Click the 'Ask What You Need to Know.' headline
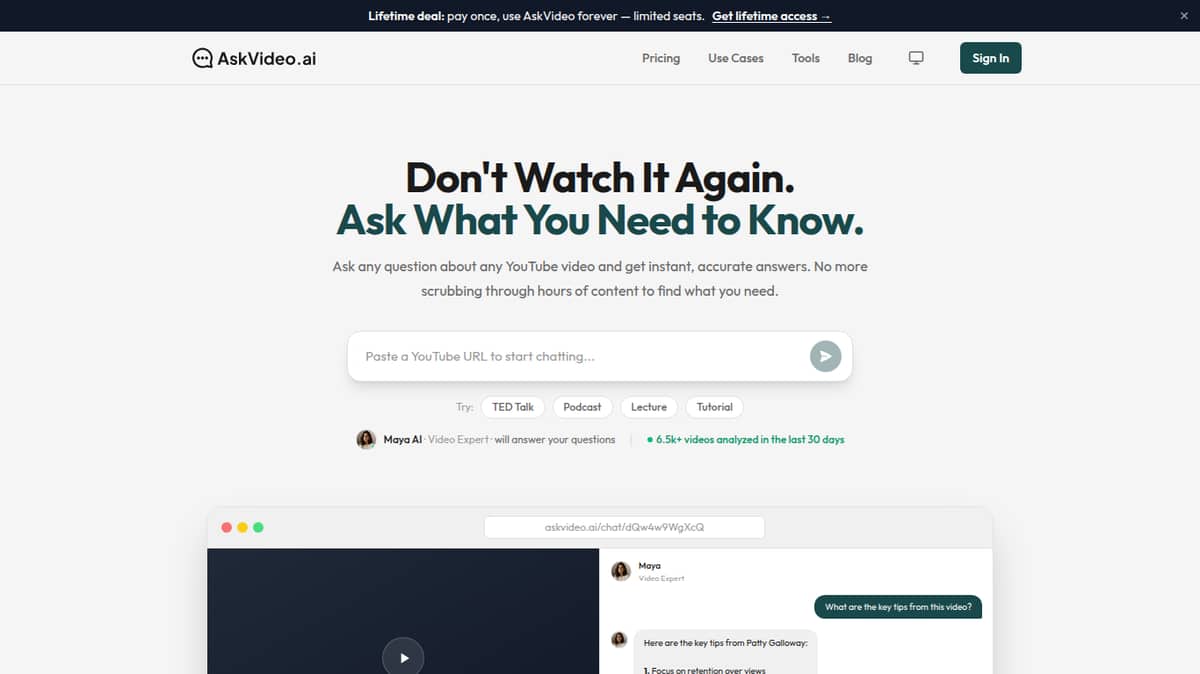 (600, 220)
